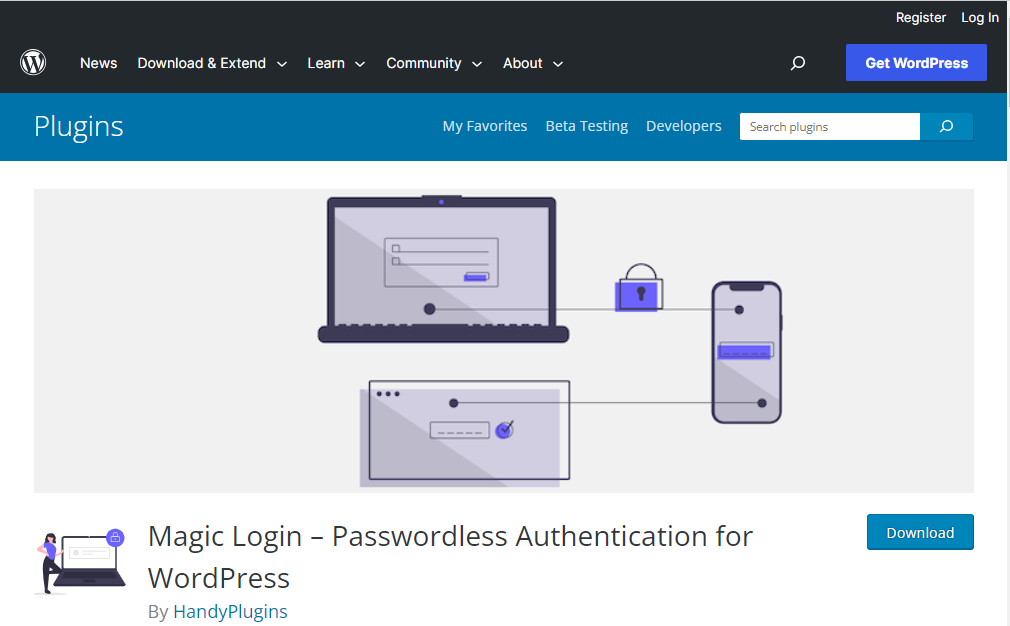1010x626 pixels.
Task: Expand the About menu
Action: click(533, 63)
